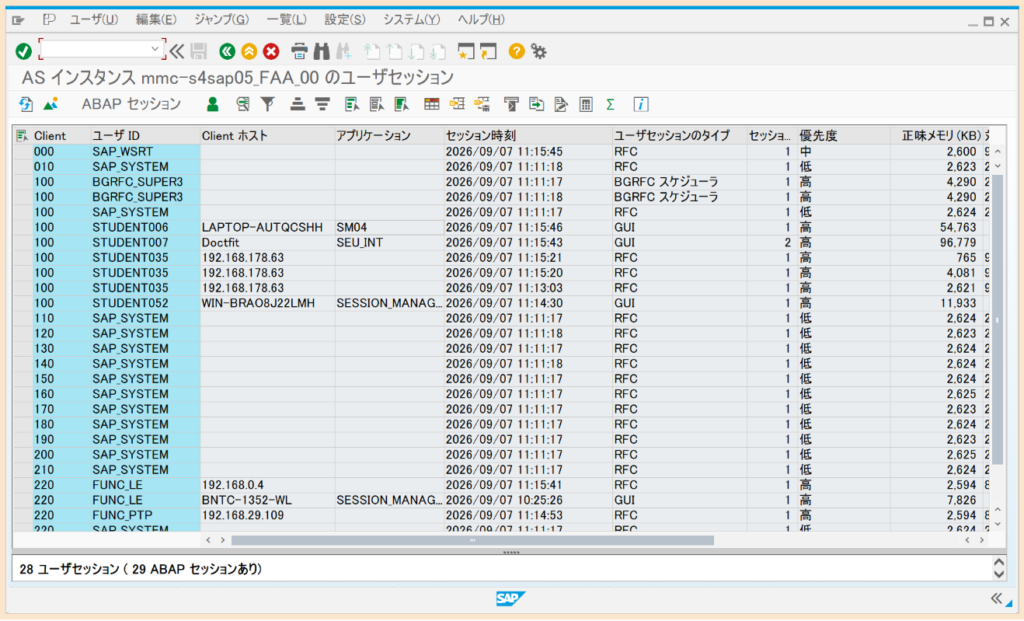
Task: Click the green Back arrow icon
Action: point(227,51)
